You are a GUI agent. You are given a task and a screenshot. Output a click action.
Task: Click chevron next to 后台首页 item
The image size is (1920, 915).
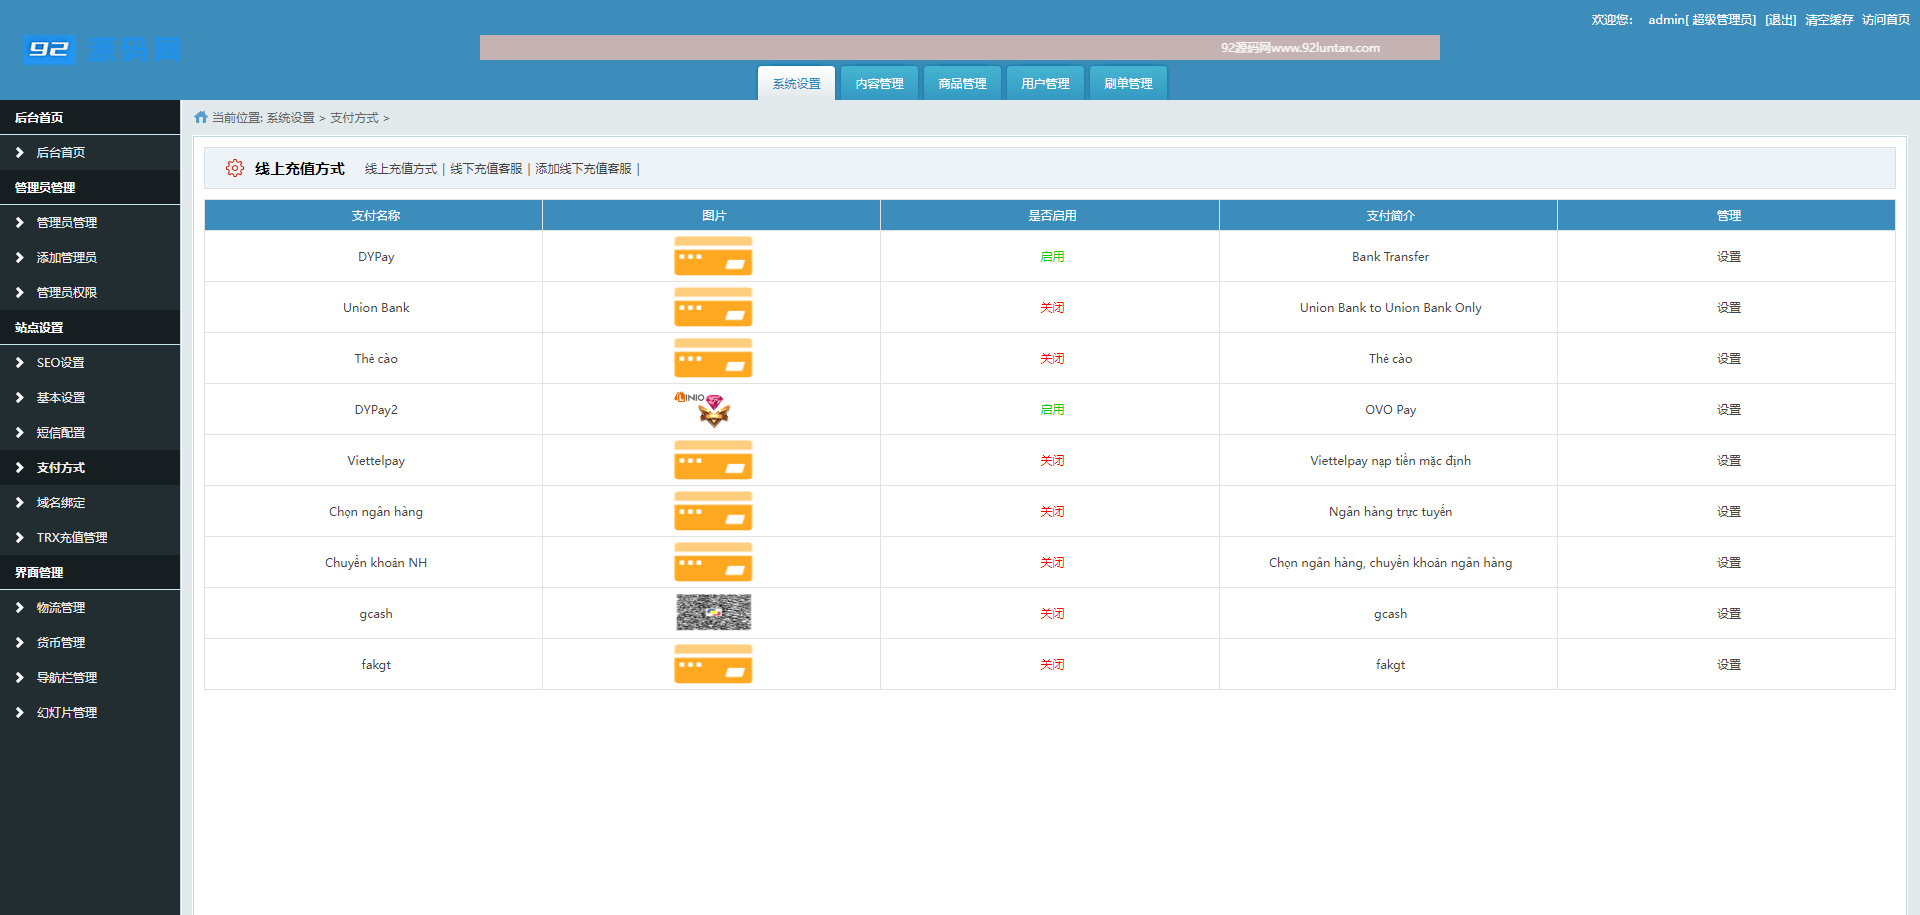click(x=19, y=152)
